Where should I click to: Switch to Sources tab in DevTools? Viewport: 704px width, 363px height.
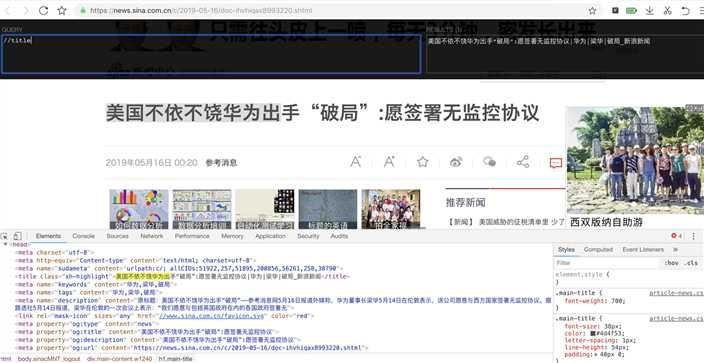tap(117, 236)
